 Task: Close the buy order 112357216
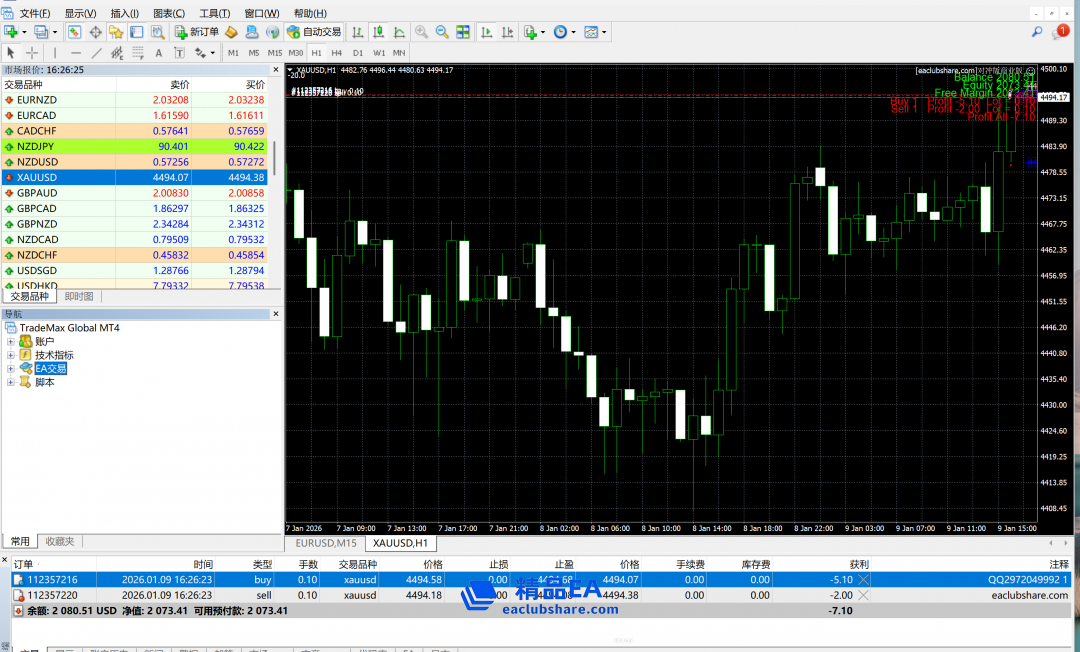864,579
